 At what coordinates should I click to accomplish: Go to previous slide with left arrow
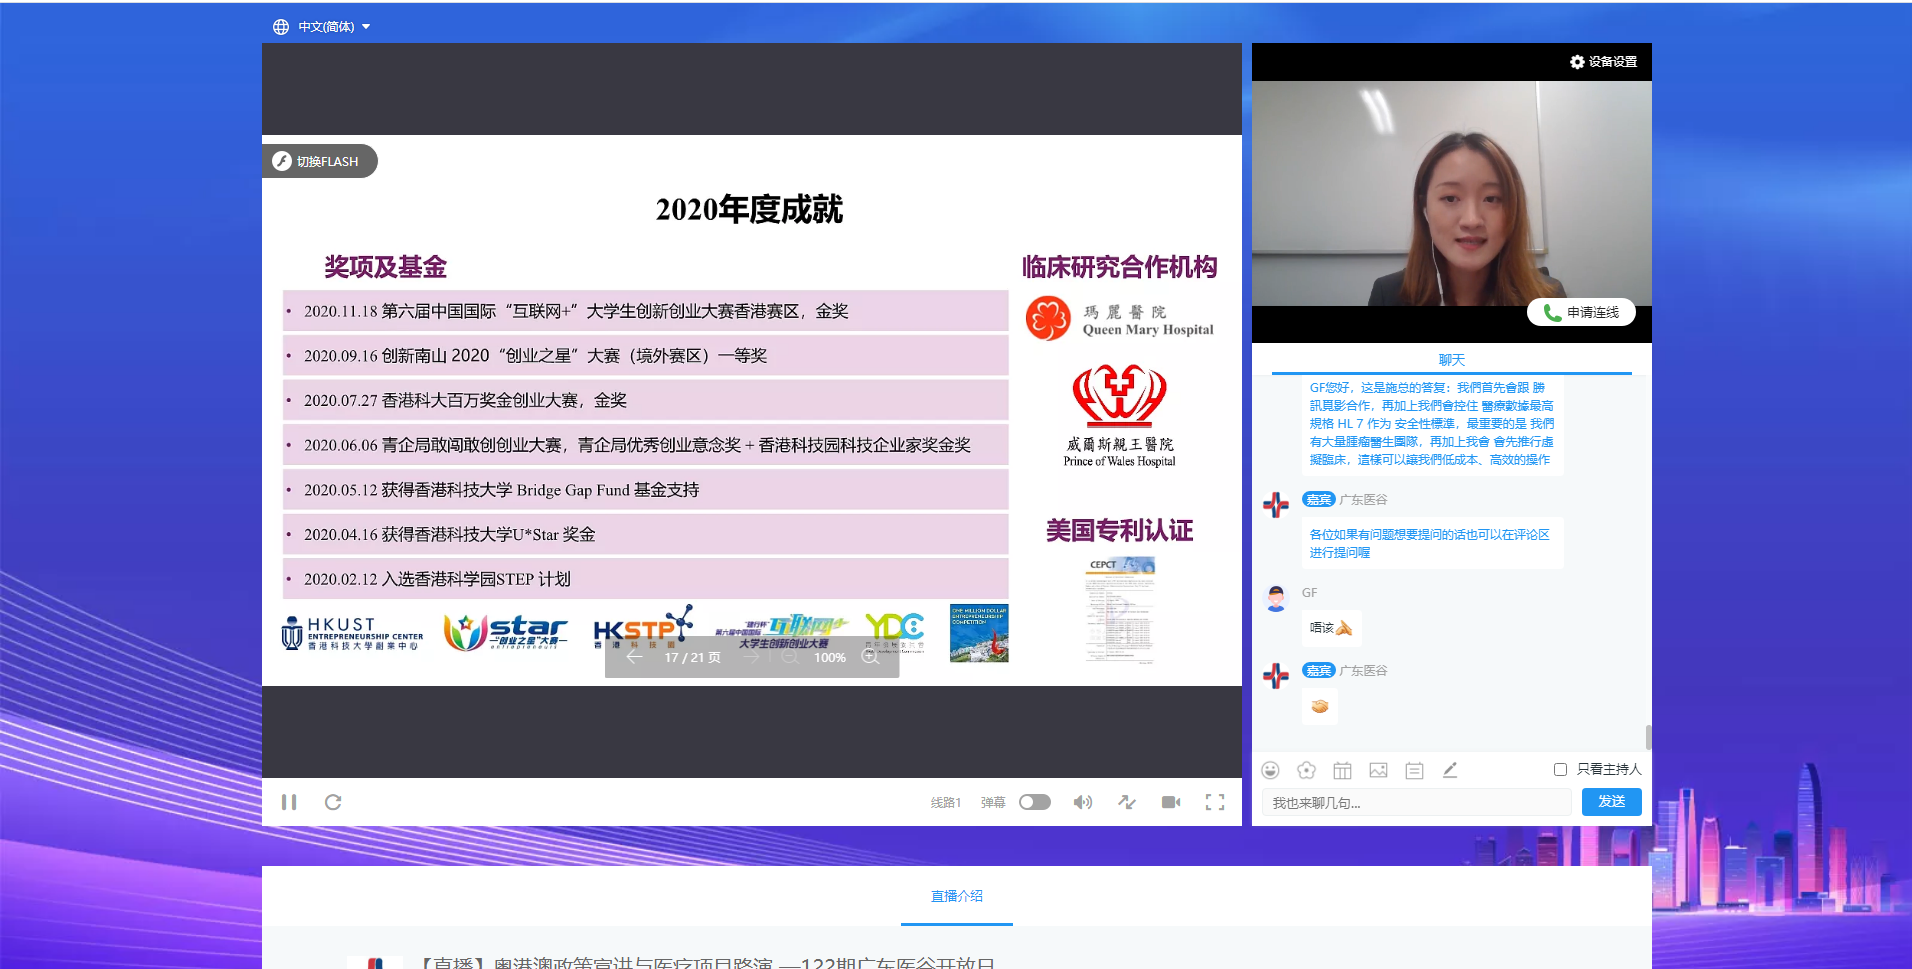[634, 657]
